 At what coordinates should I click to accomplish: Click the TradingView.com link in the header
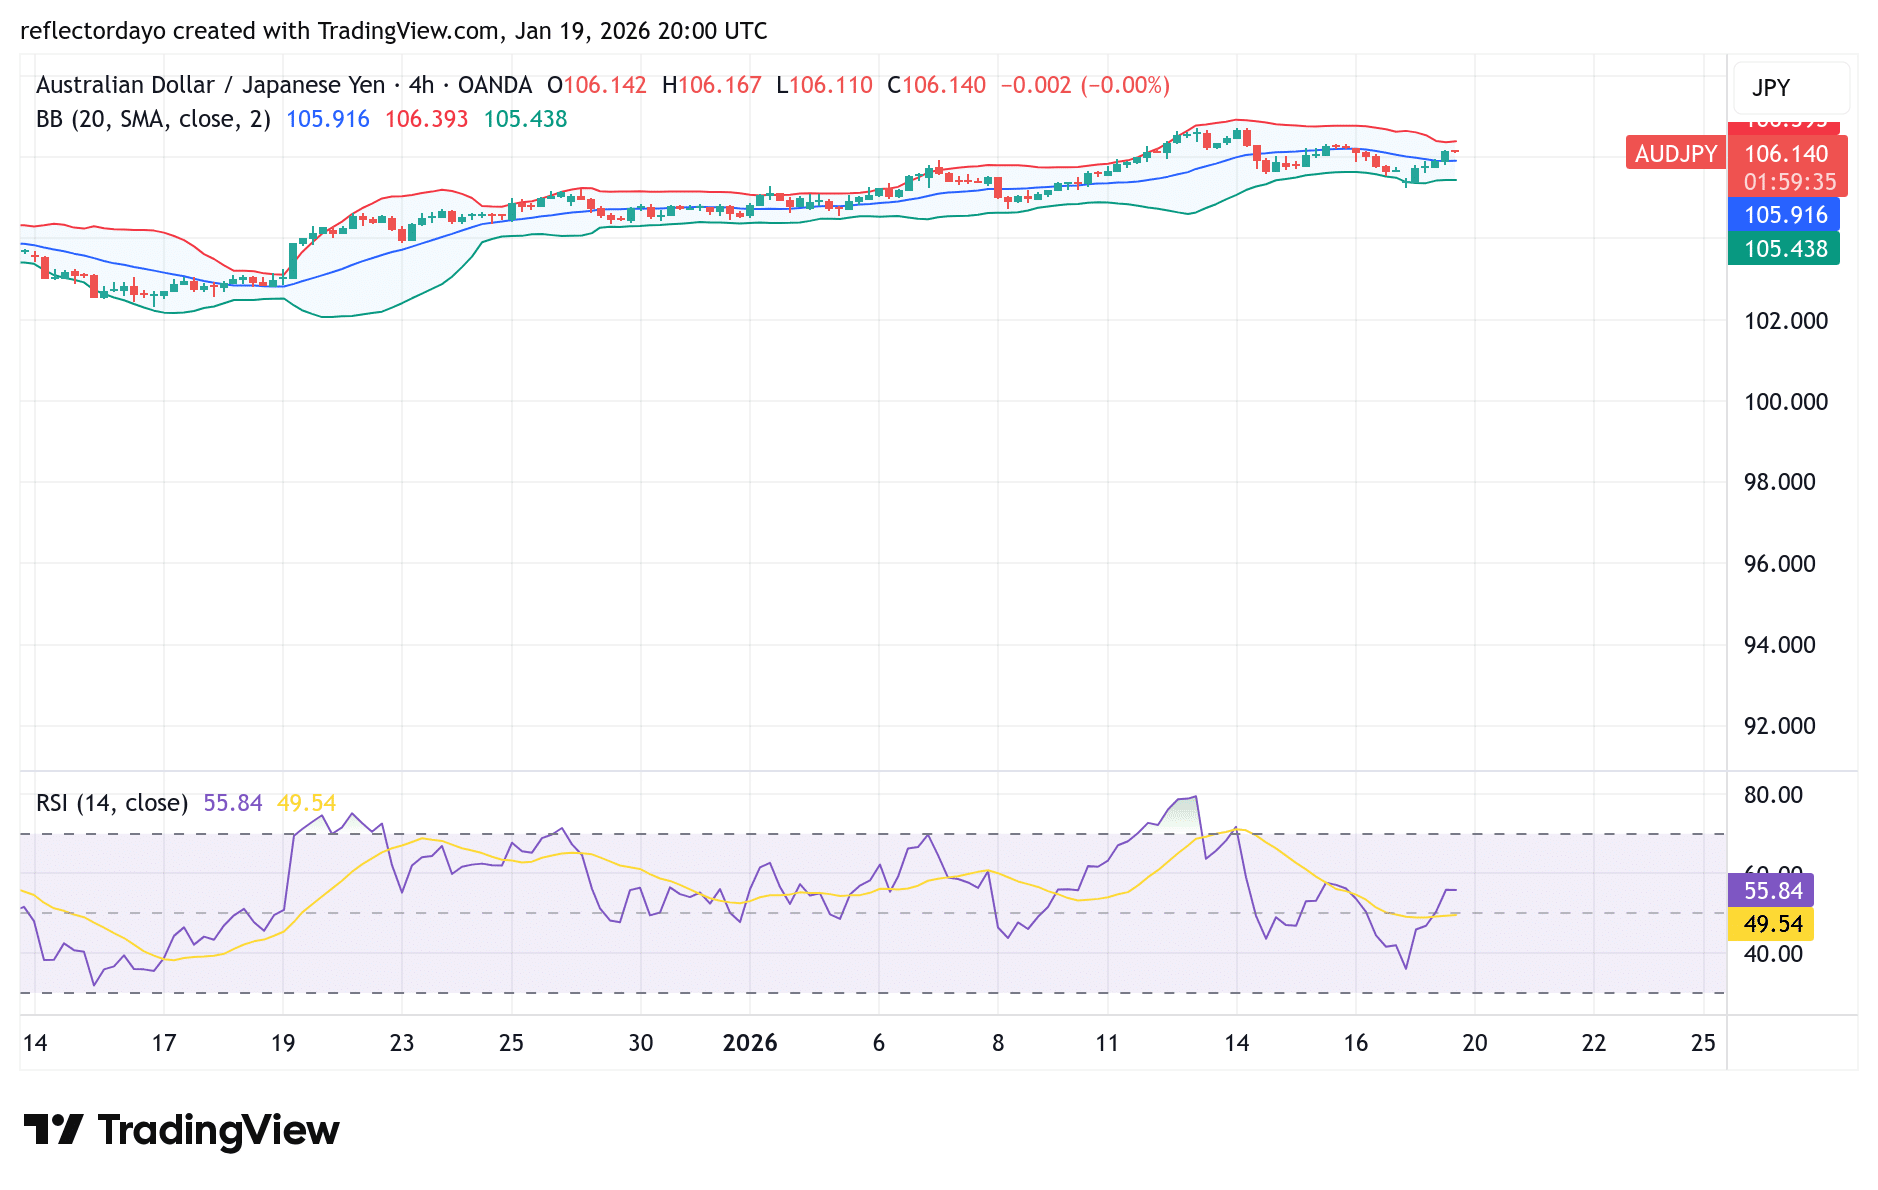click(x=408, y=30)
